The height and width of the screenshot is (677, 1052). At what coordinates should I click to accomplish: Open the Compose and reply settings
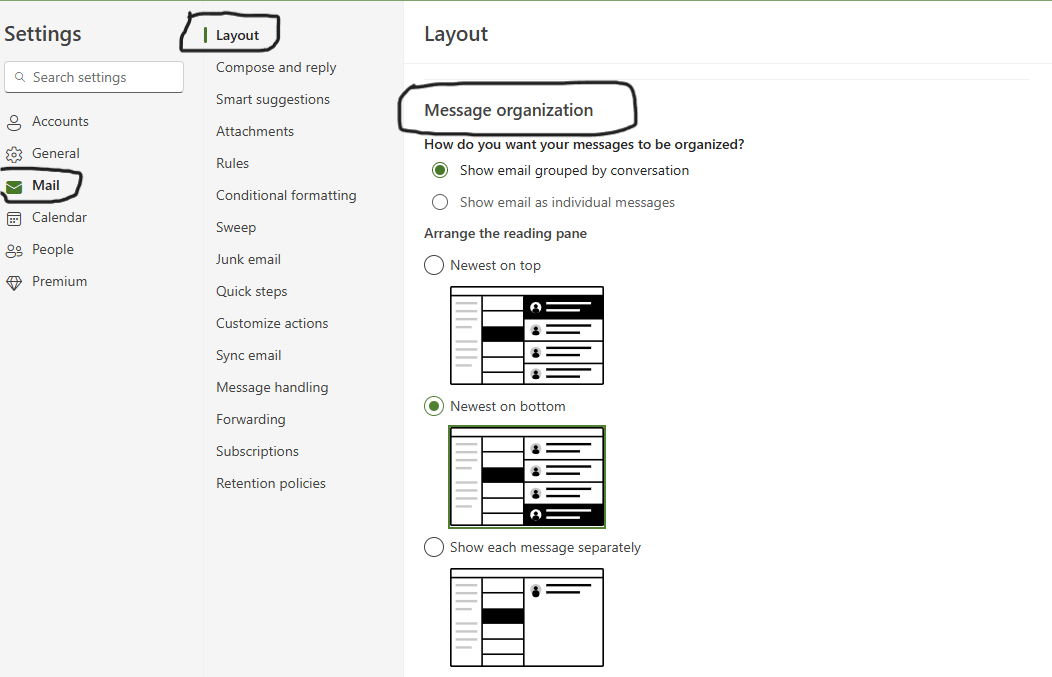276,67
